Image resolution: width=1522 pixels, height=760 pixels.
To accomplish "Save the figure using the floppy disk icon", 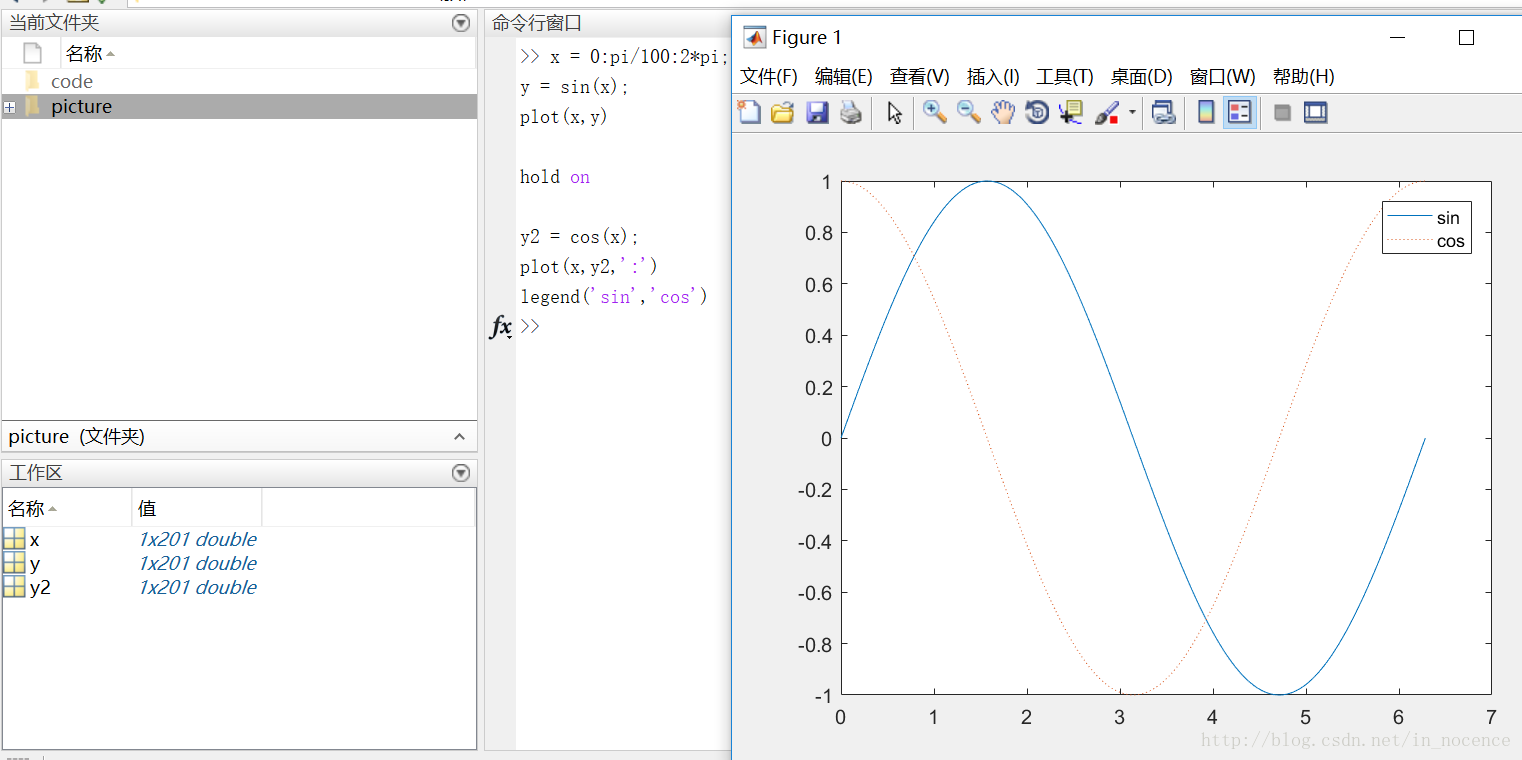I will (x=817, y=113).
